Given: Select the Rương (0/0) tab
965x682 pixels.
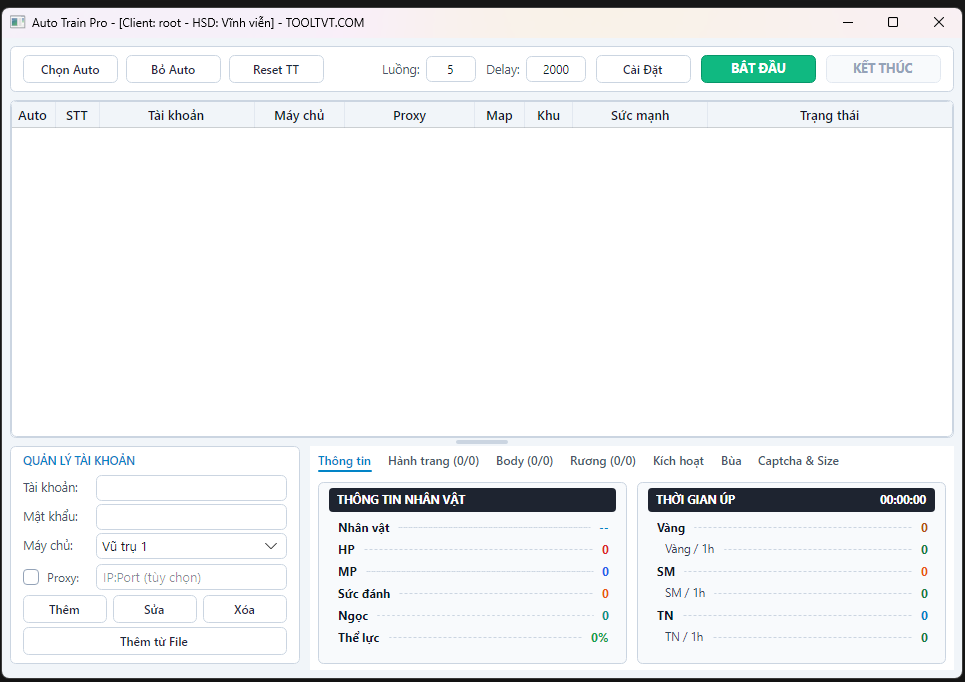Looking at the screenshot, I should pos(603,461).
